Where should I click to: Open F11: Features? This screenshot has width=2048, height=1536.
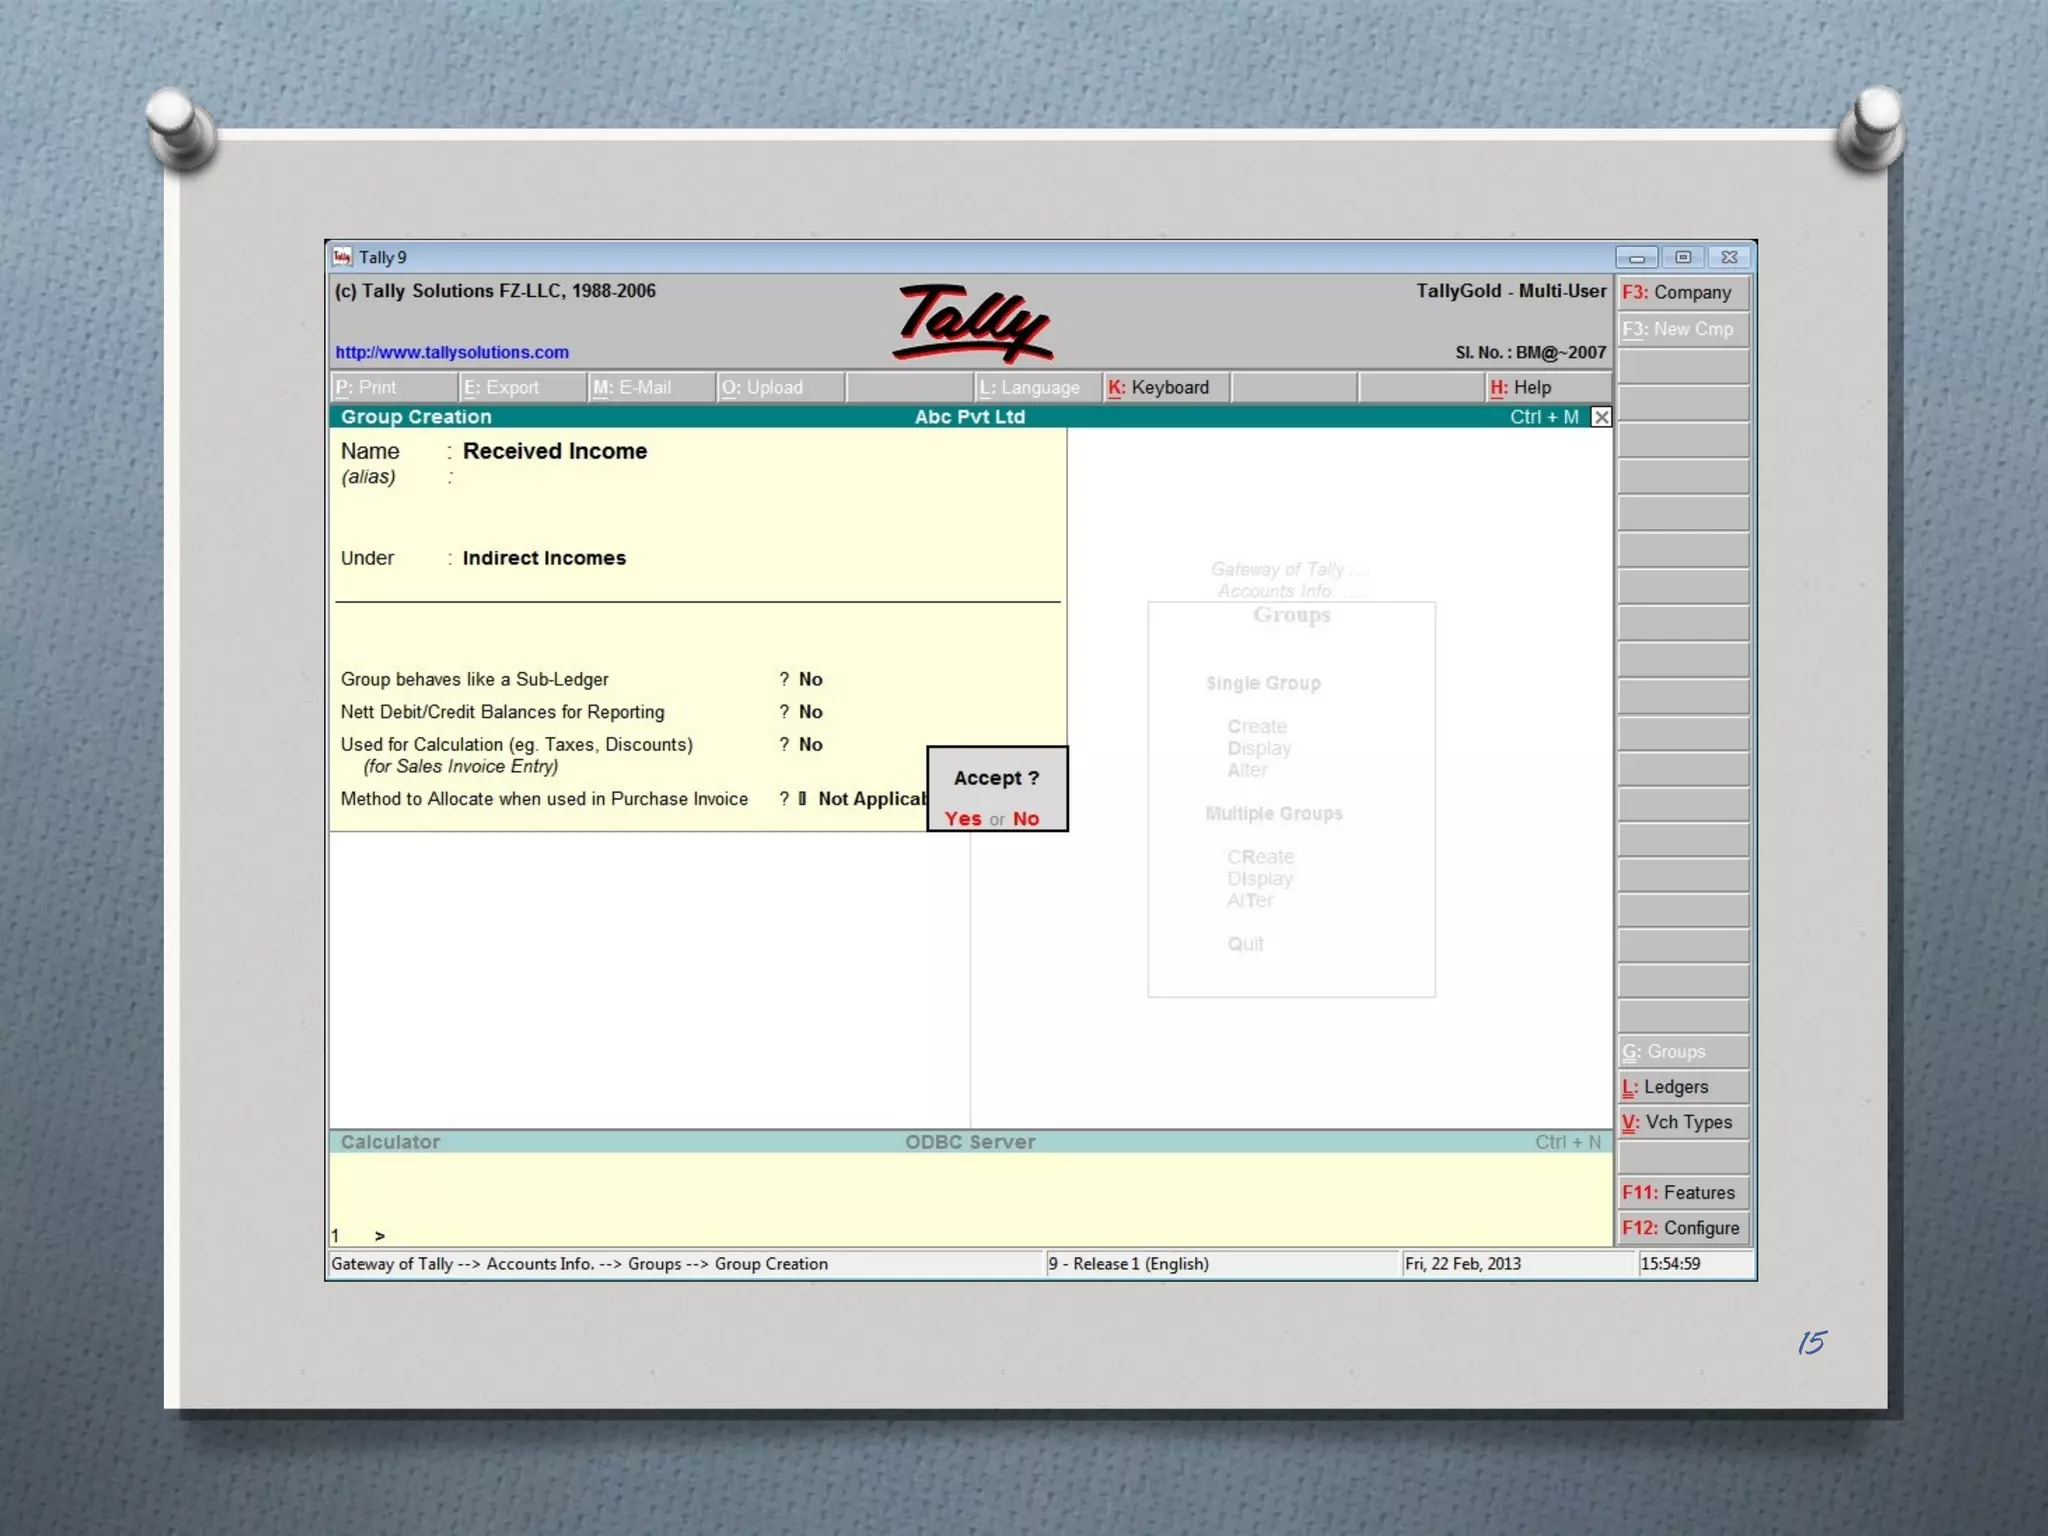click(1683, 1192)
